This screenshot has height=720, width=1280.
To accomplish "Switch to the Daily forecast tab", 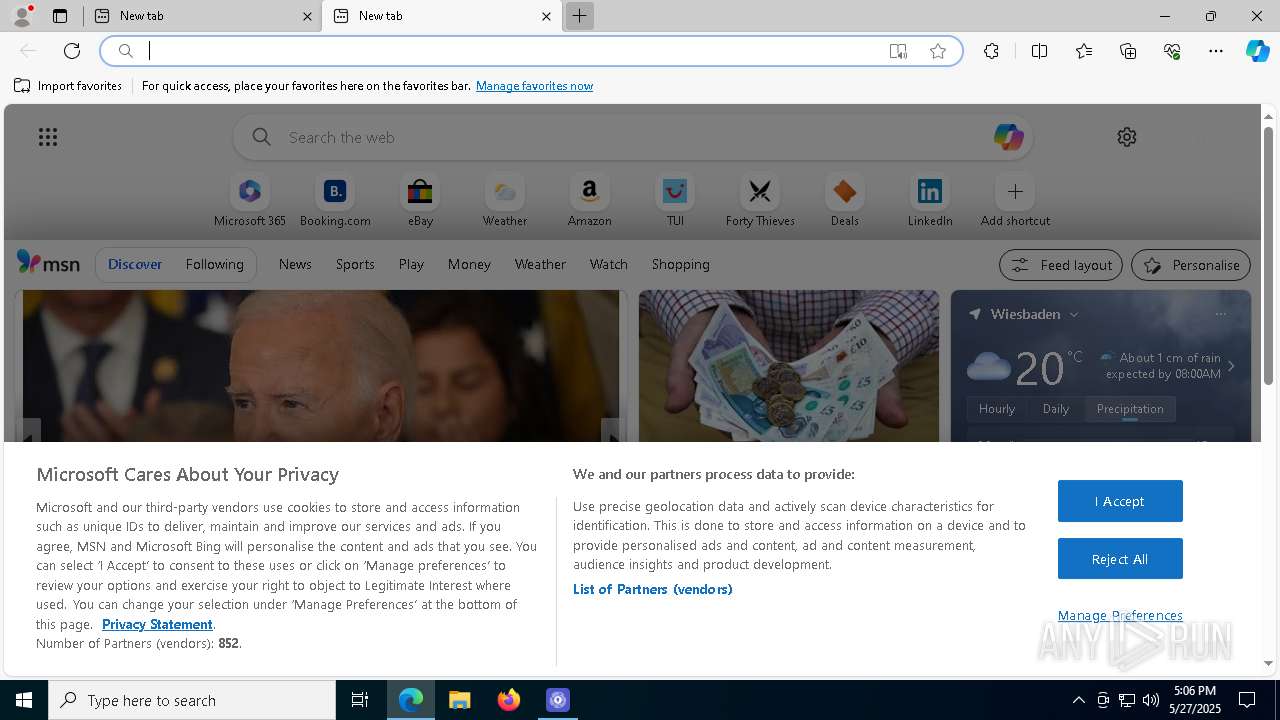I will point(1056,409).
